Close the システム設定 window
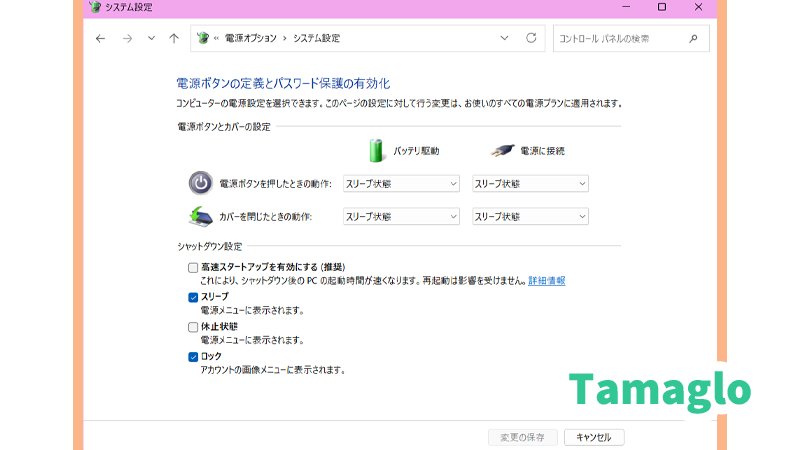This screenshot has height=450, width=800. tap(698, 7)
